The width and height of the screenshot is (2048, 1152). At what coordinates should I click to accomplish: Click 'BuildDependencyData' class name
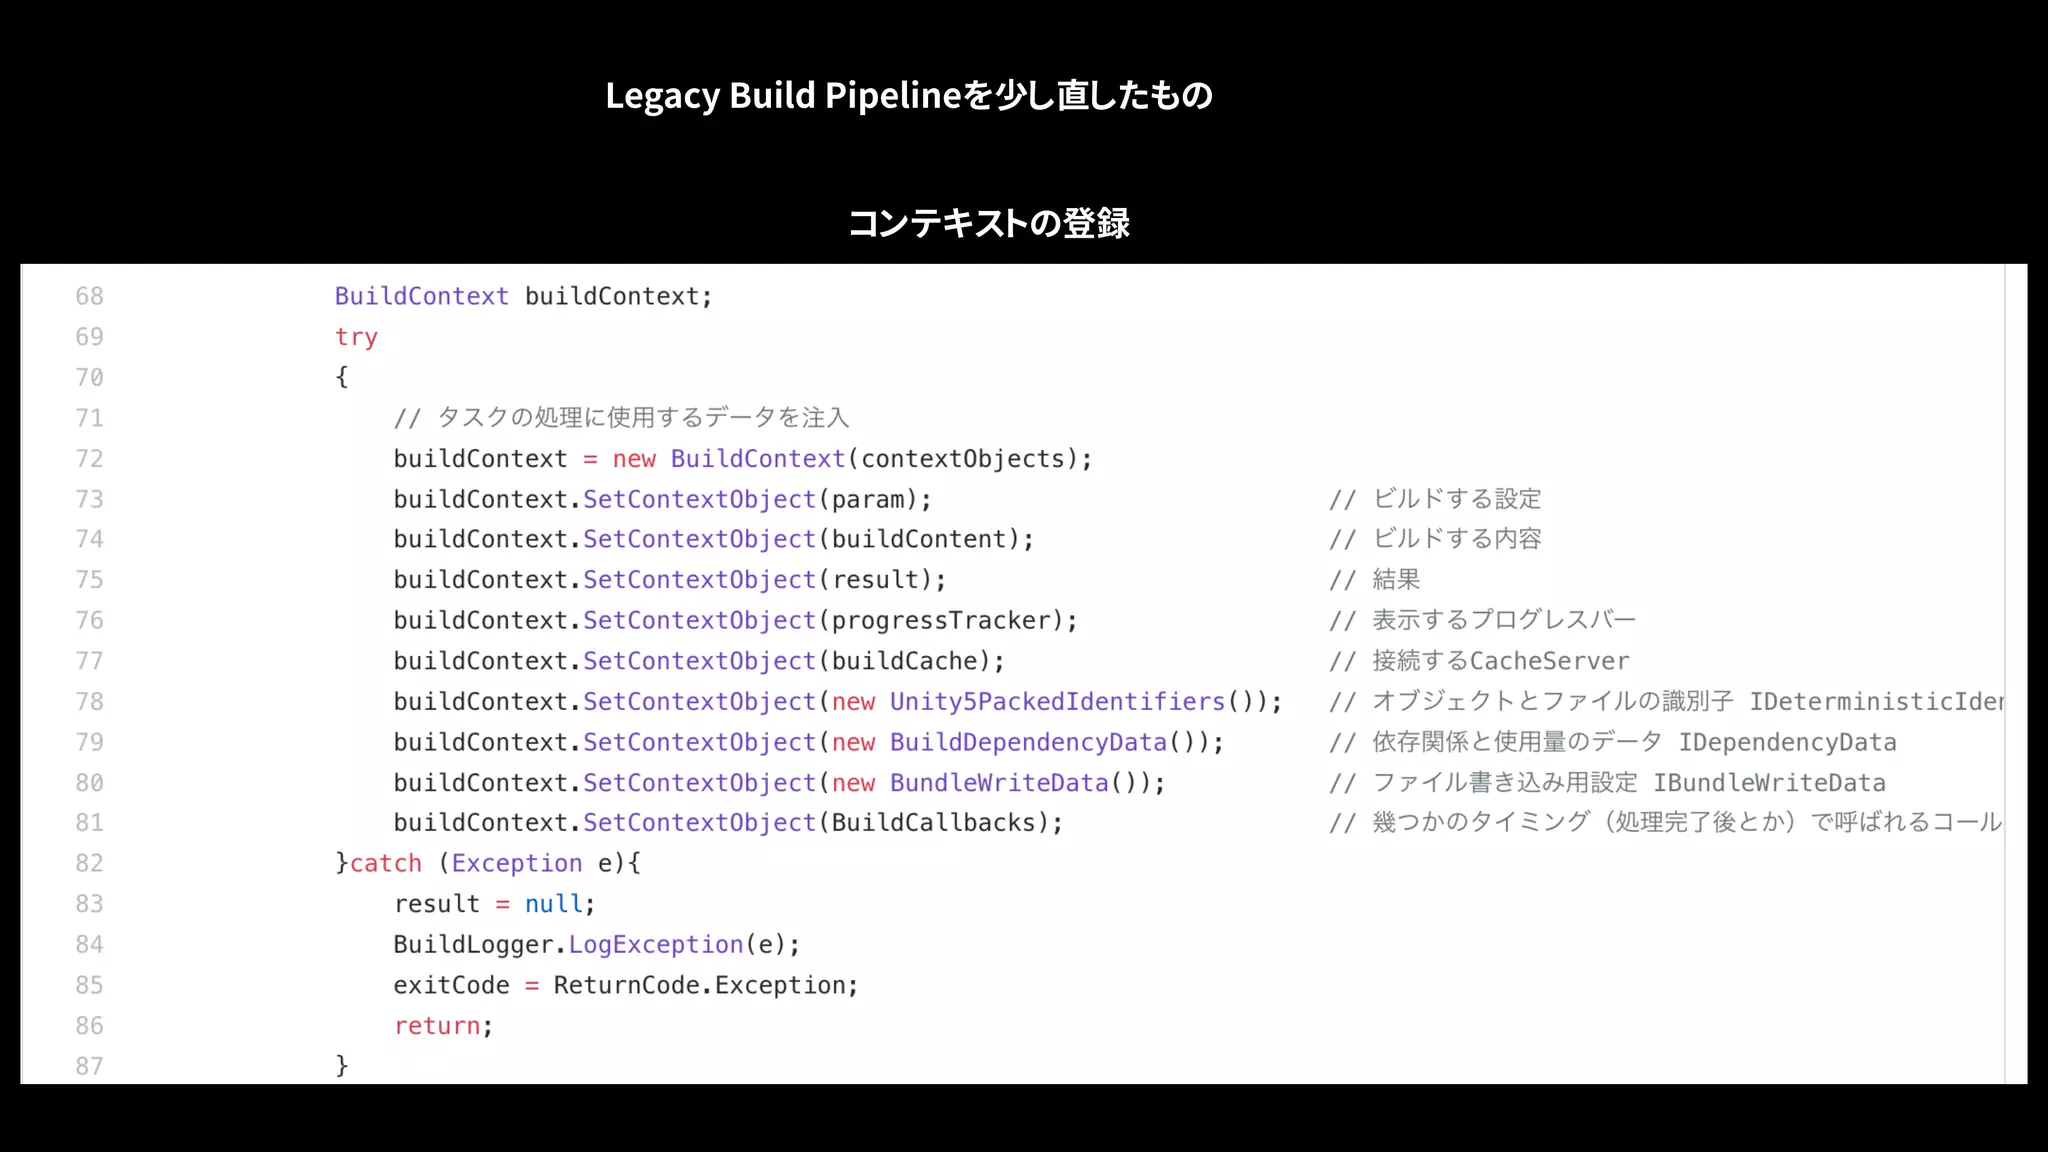coord(1029,742)
